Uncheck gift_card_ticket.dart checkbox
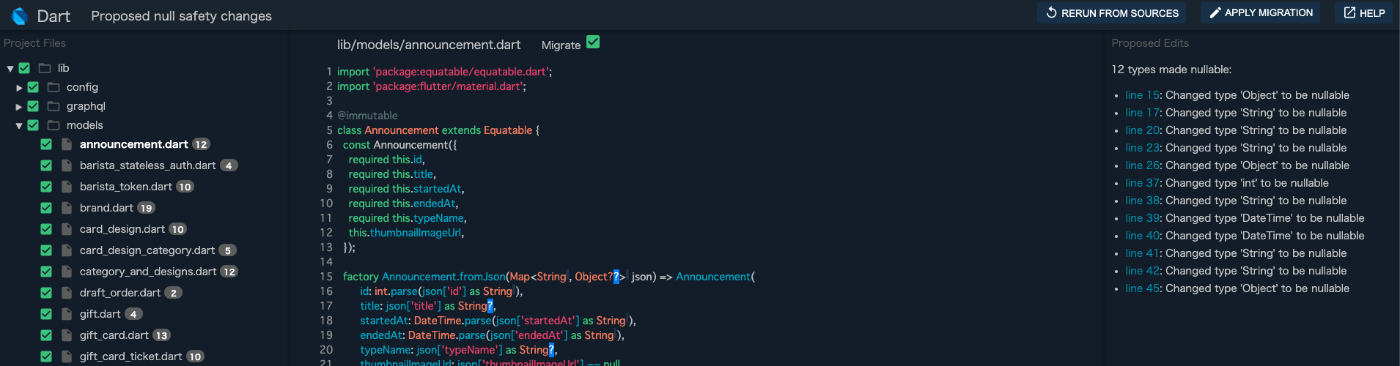This screenshot has width=1400, height=366. tap(46, 356)
